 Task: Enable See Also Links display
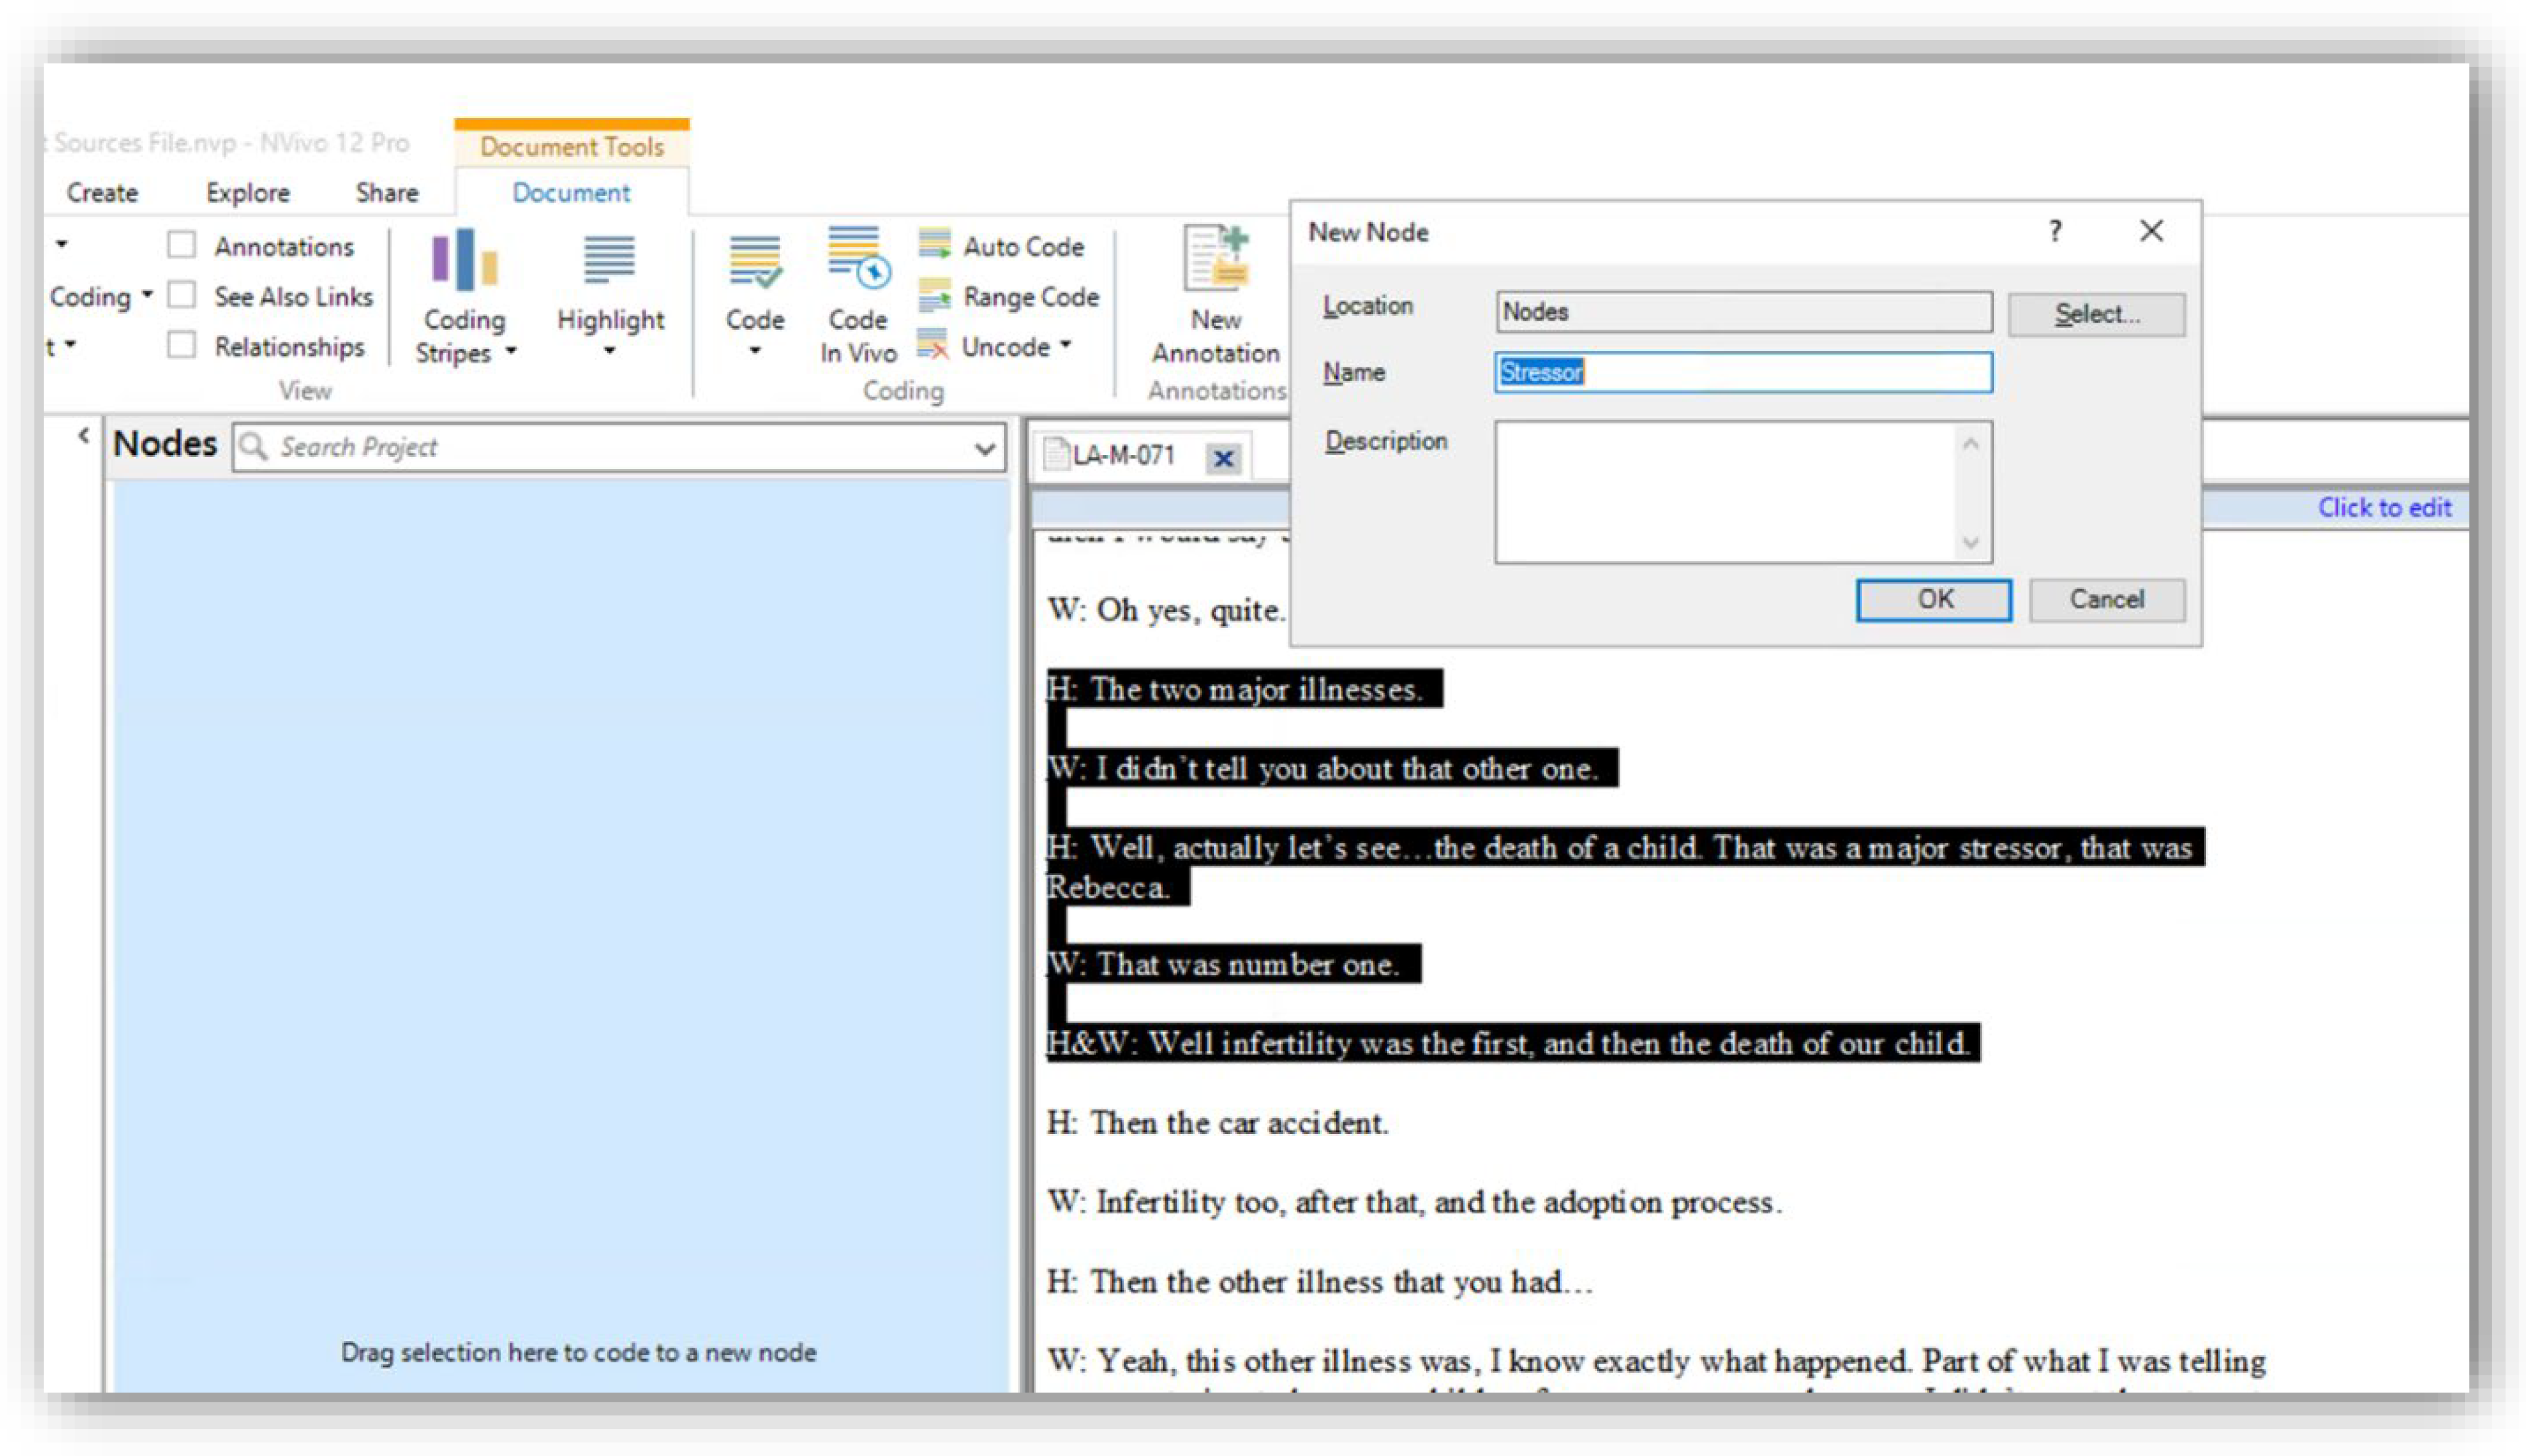183,296
